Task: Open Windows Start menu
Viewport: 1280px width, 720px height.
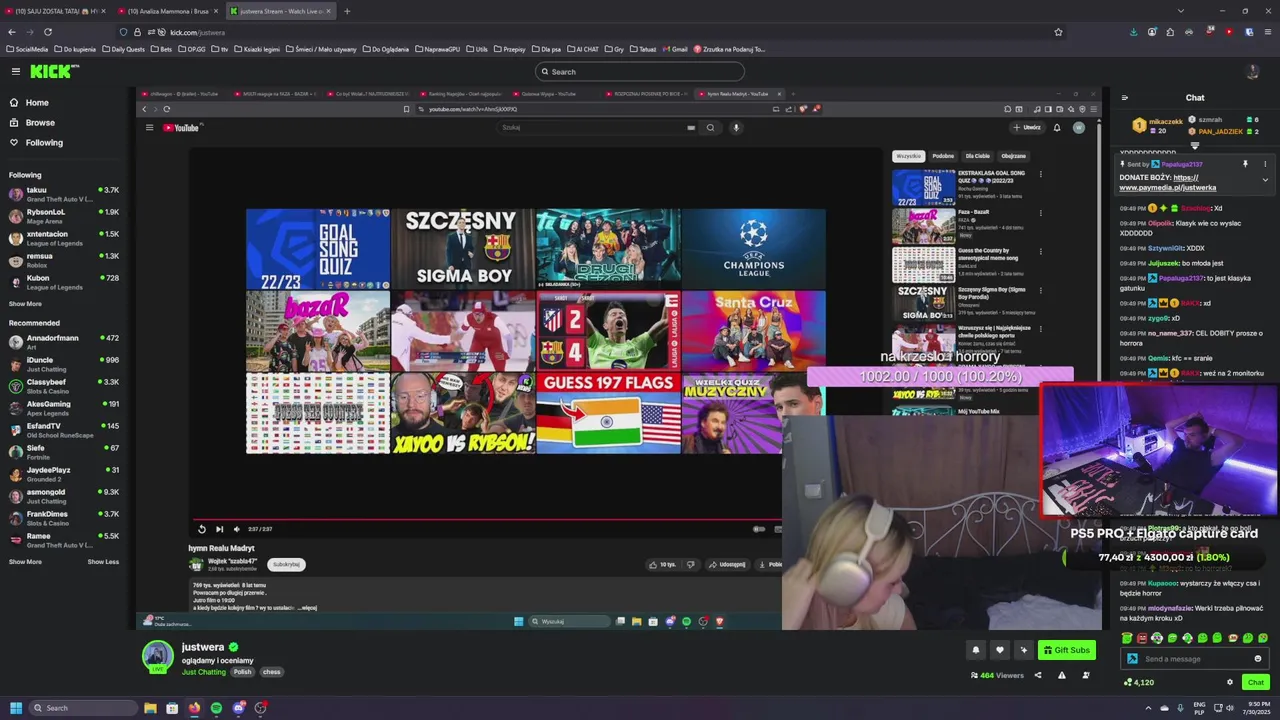Action: [x=15, y=708]
